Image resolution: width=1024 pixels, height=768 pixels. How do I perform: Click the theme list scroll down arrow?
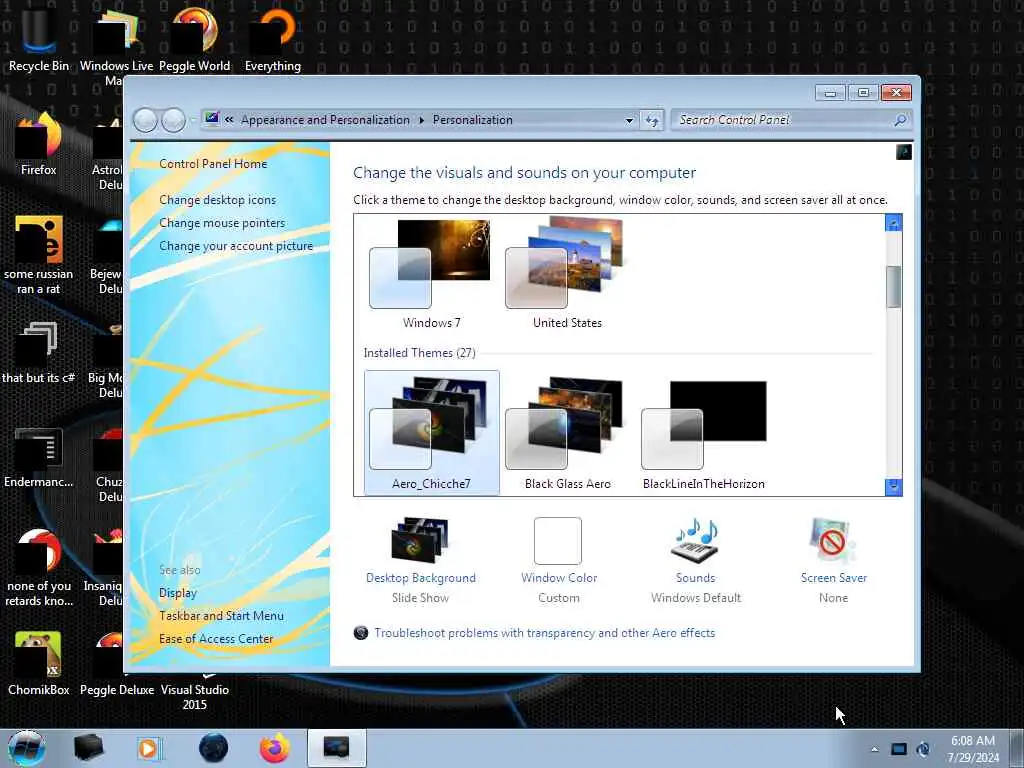[x=893, y=487]
